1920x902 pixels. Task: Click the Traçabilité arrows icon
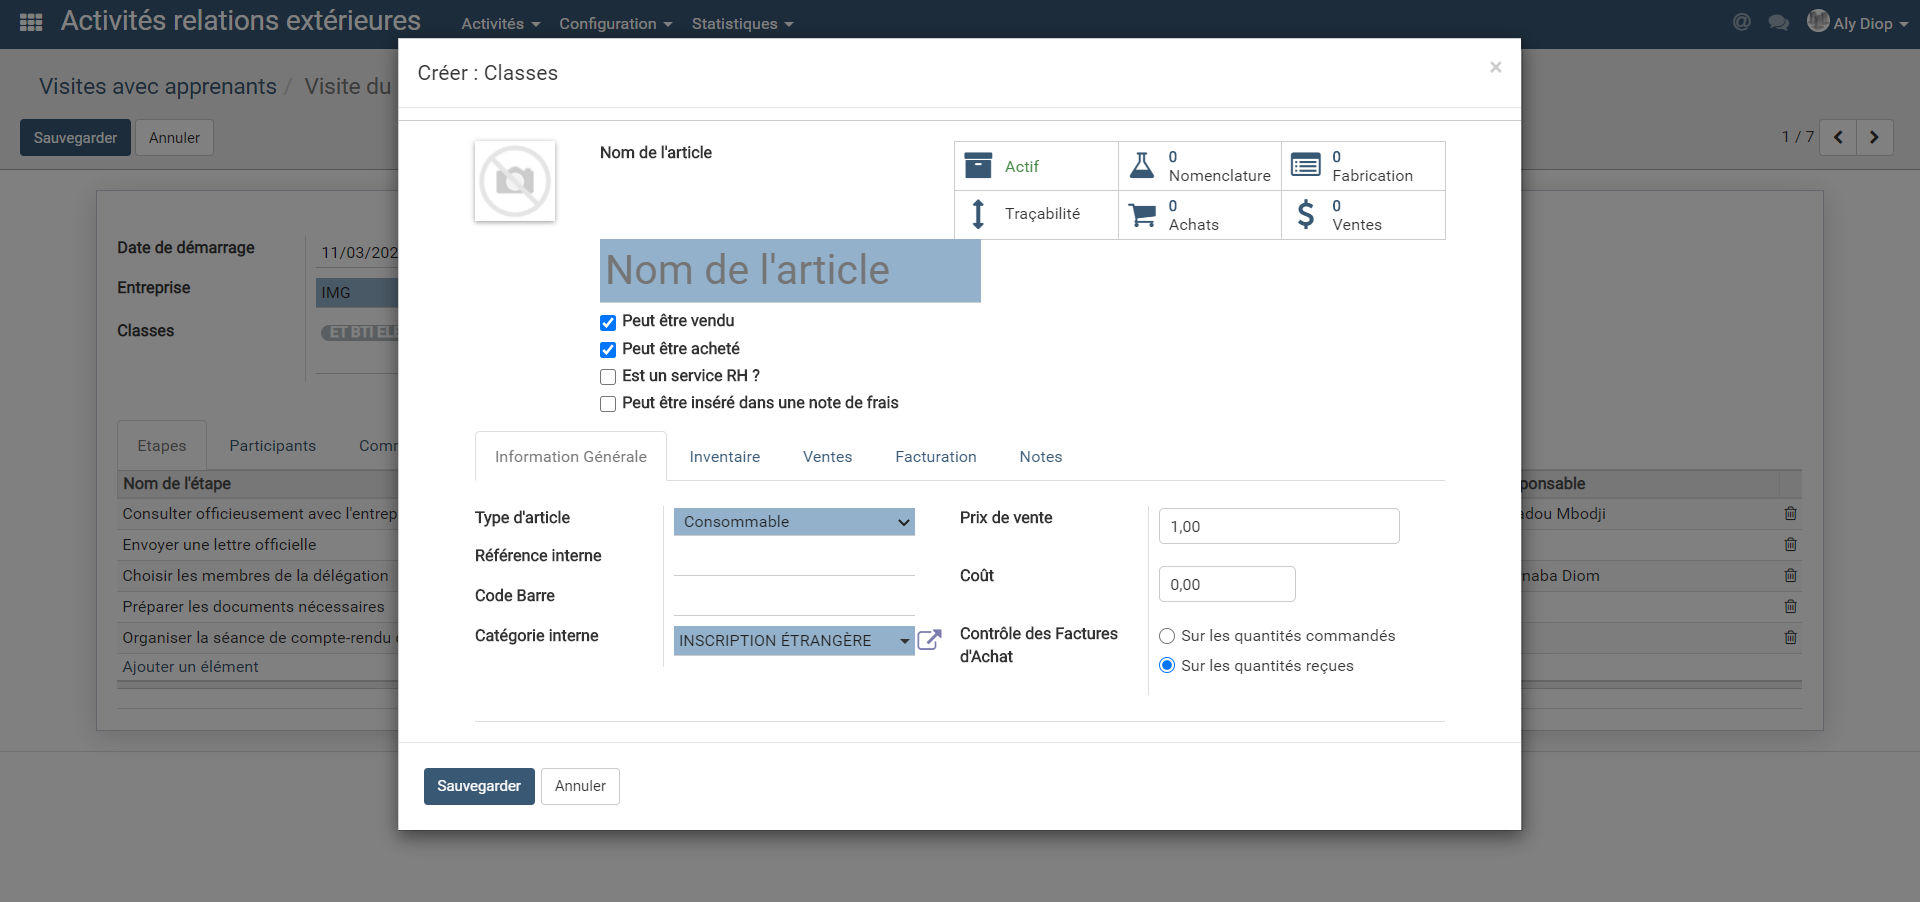[x=978, y=214]
